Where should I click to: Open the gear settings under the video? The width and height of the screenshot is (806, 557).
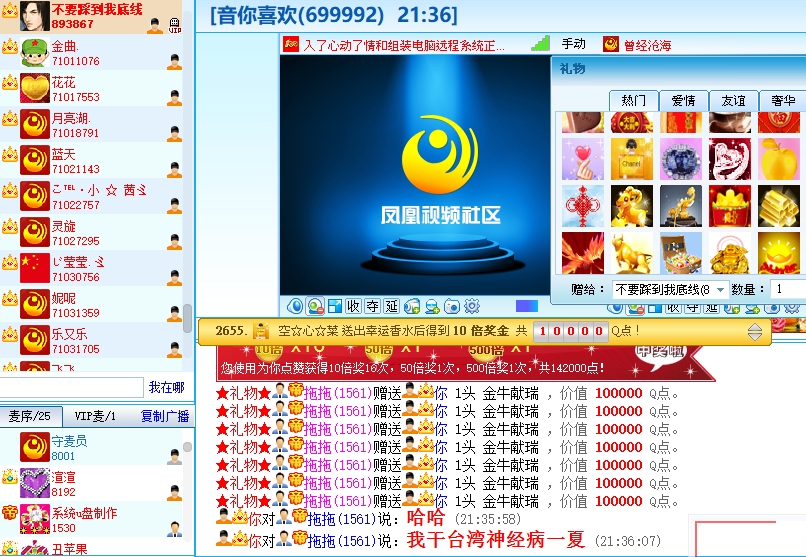click(x=472, y=306)
